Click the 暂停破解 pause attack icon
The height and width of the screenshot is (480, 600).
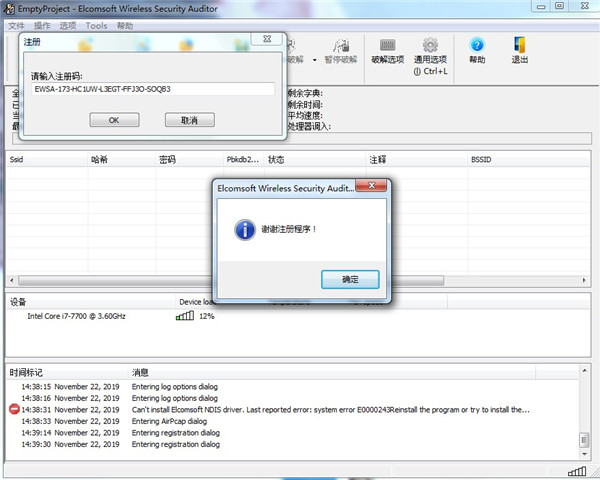point(341,45)
